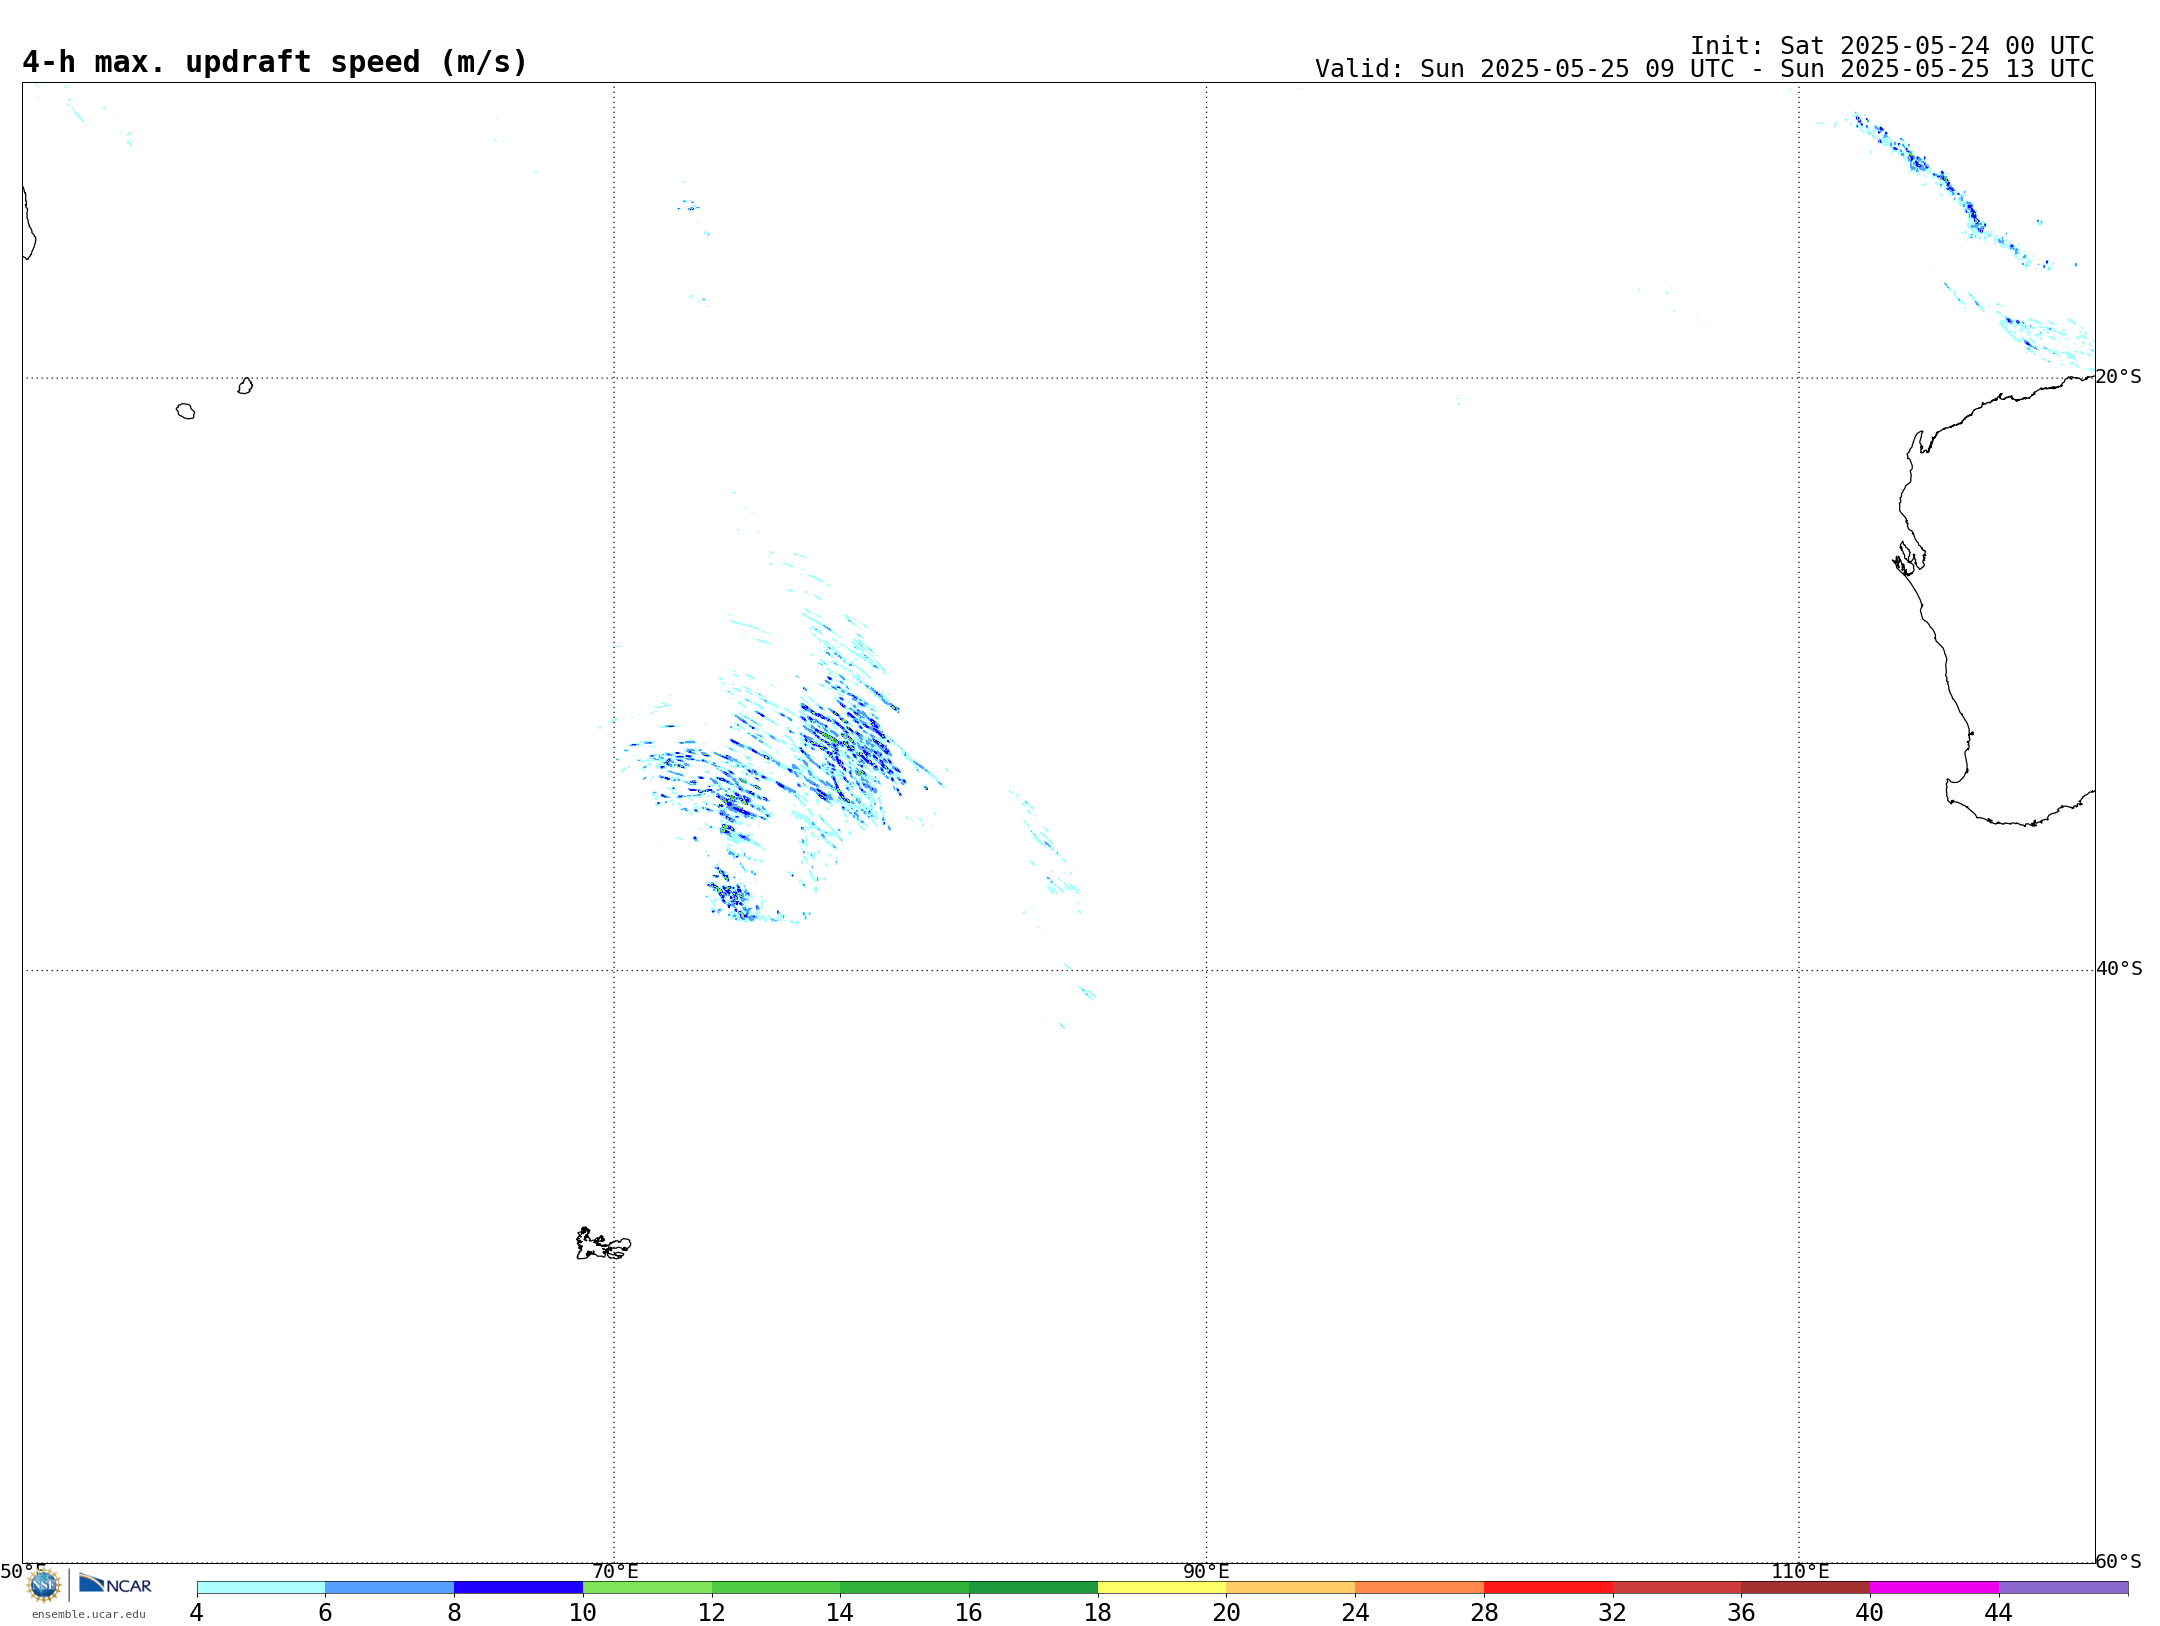The width and height of the screenshot is (2160, 1626).
Task: Click the purple color swatch above 44
Action: pos(2063,1587)
